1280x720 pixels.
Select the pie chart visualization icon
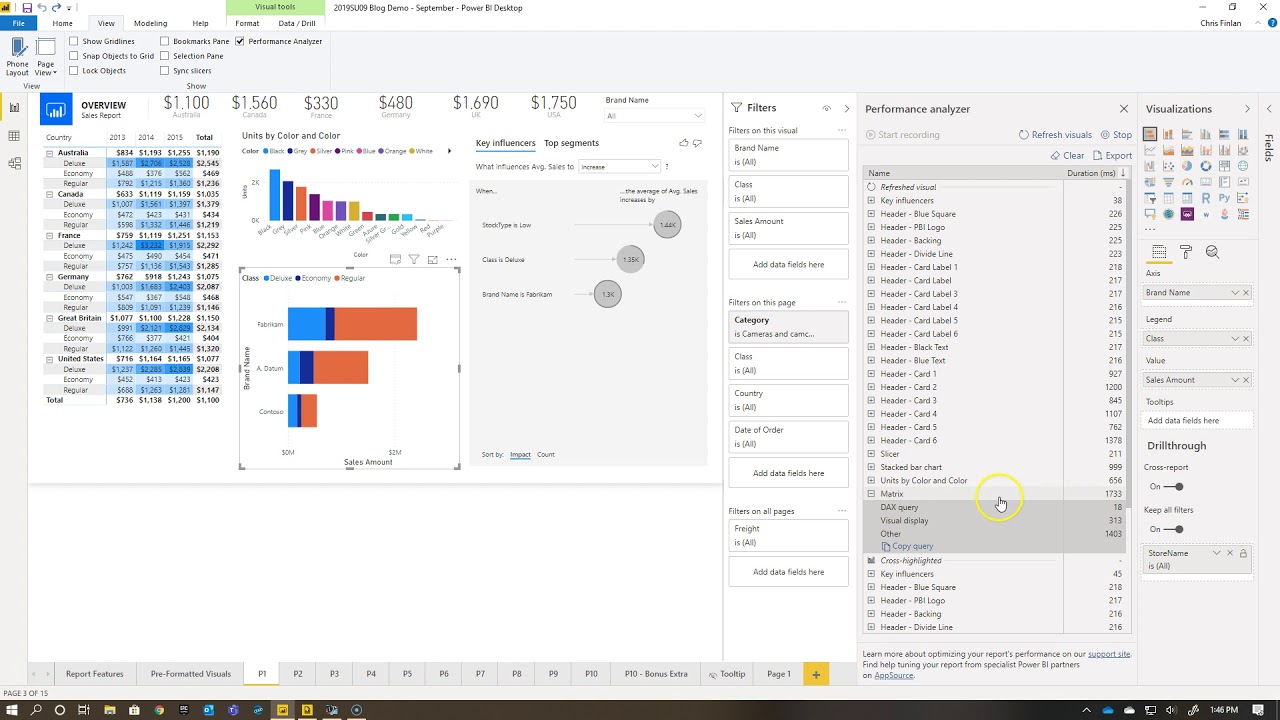pyautogui.click(x=1187, y=166)
